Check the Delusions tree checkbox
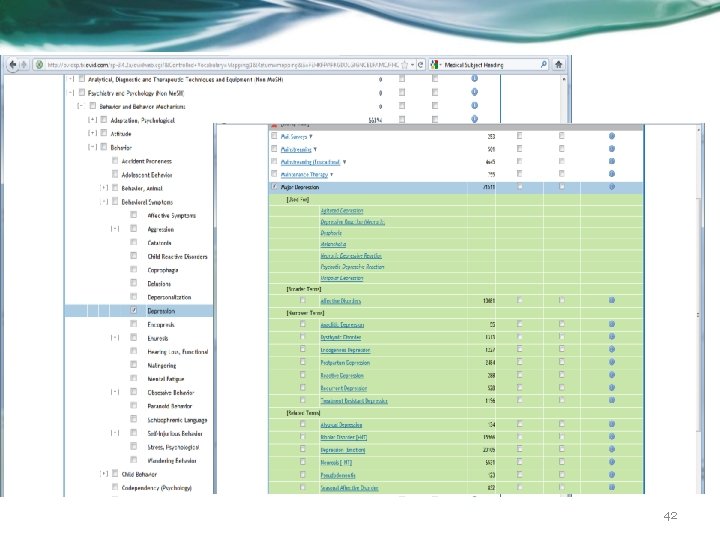 tap(134, 283)
